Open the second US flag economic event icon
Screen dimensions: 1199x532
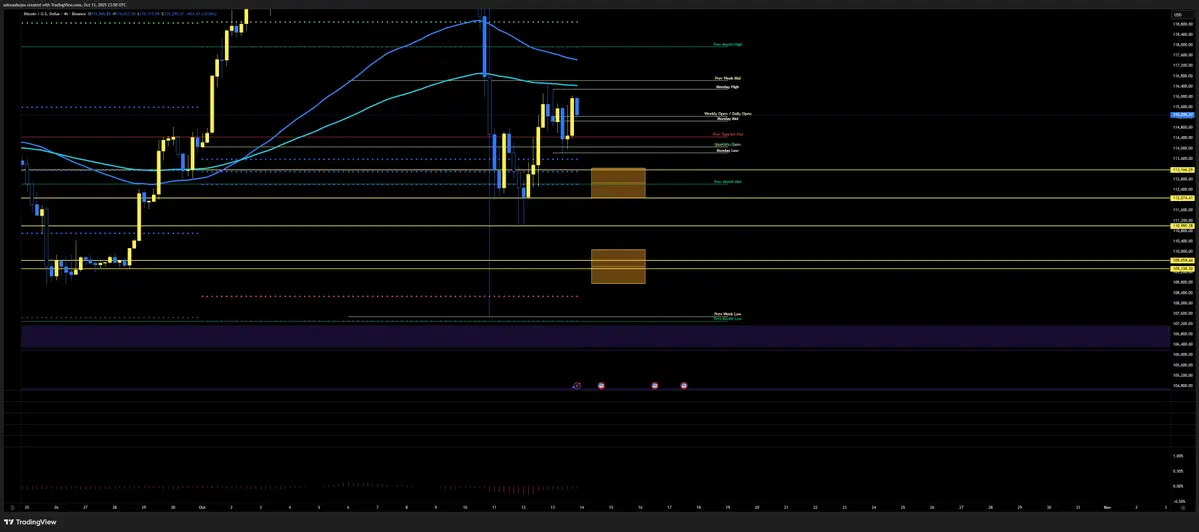[x=655, y=386]
